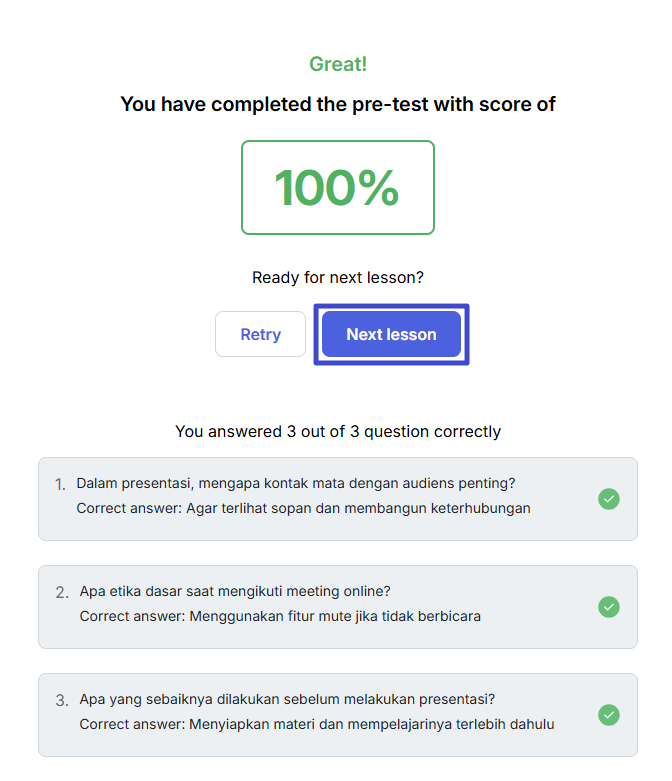Click green checkmark for question 2
Image resolution: width=672 pixels, height=781 pixels.
pos(608,607)
